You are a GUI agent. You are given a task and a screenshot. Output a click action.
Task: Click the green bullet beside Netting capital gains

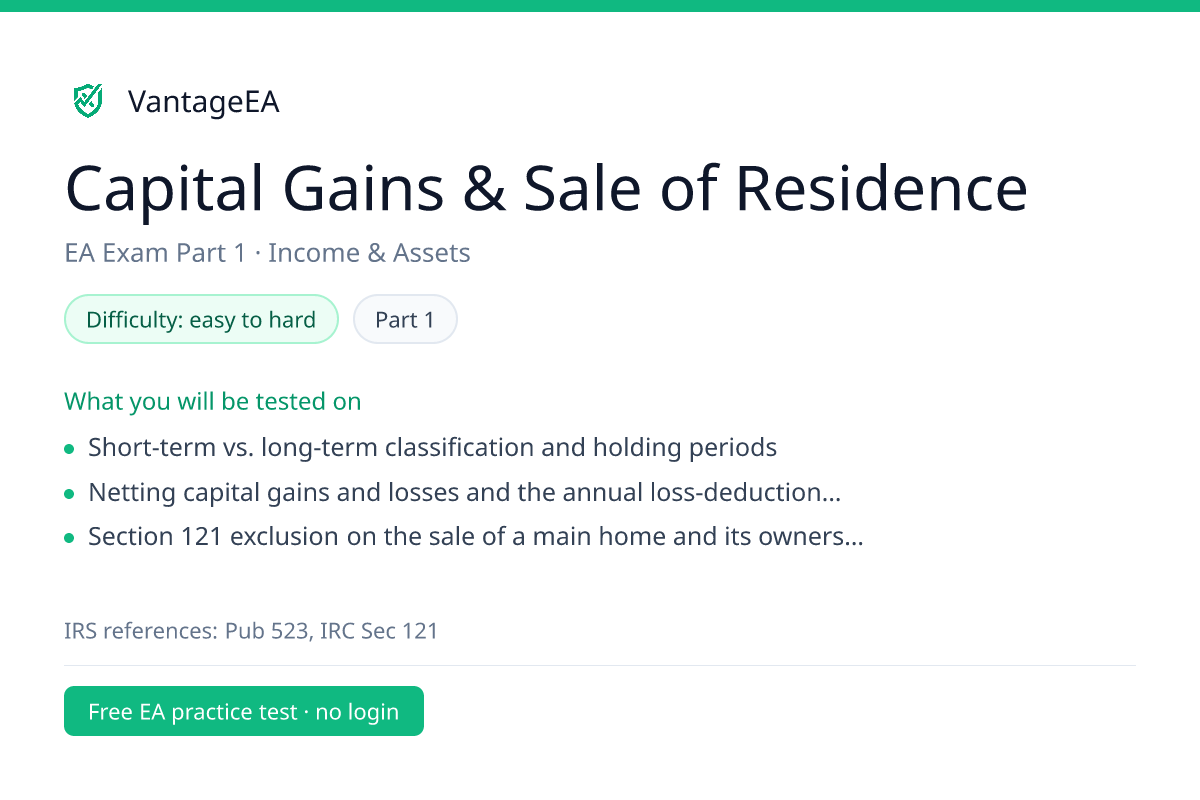point(69,494)
